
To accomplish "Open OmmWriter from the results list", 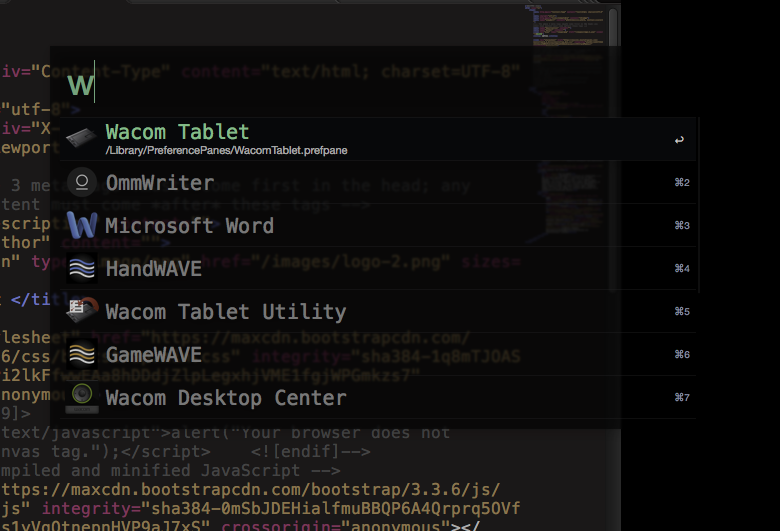I will [x=160, y=183].
